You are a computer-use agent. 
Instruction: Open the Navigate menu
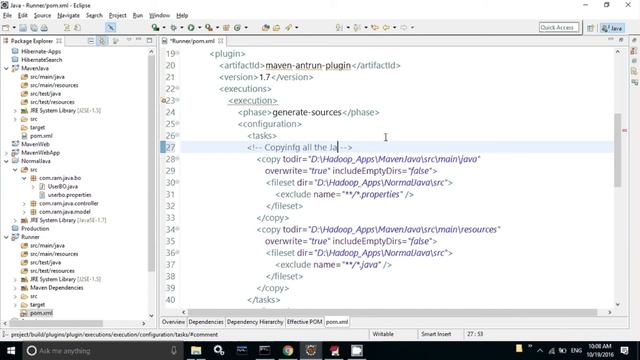click(x=68, y=16)
